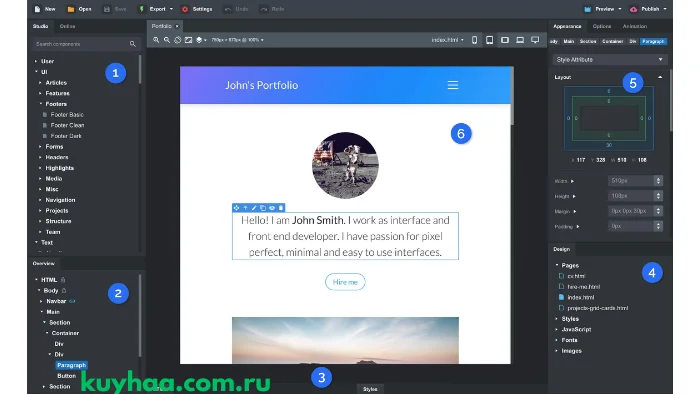Collapse the Footers category

click(x=40, y=104)
